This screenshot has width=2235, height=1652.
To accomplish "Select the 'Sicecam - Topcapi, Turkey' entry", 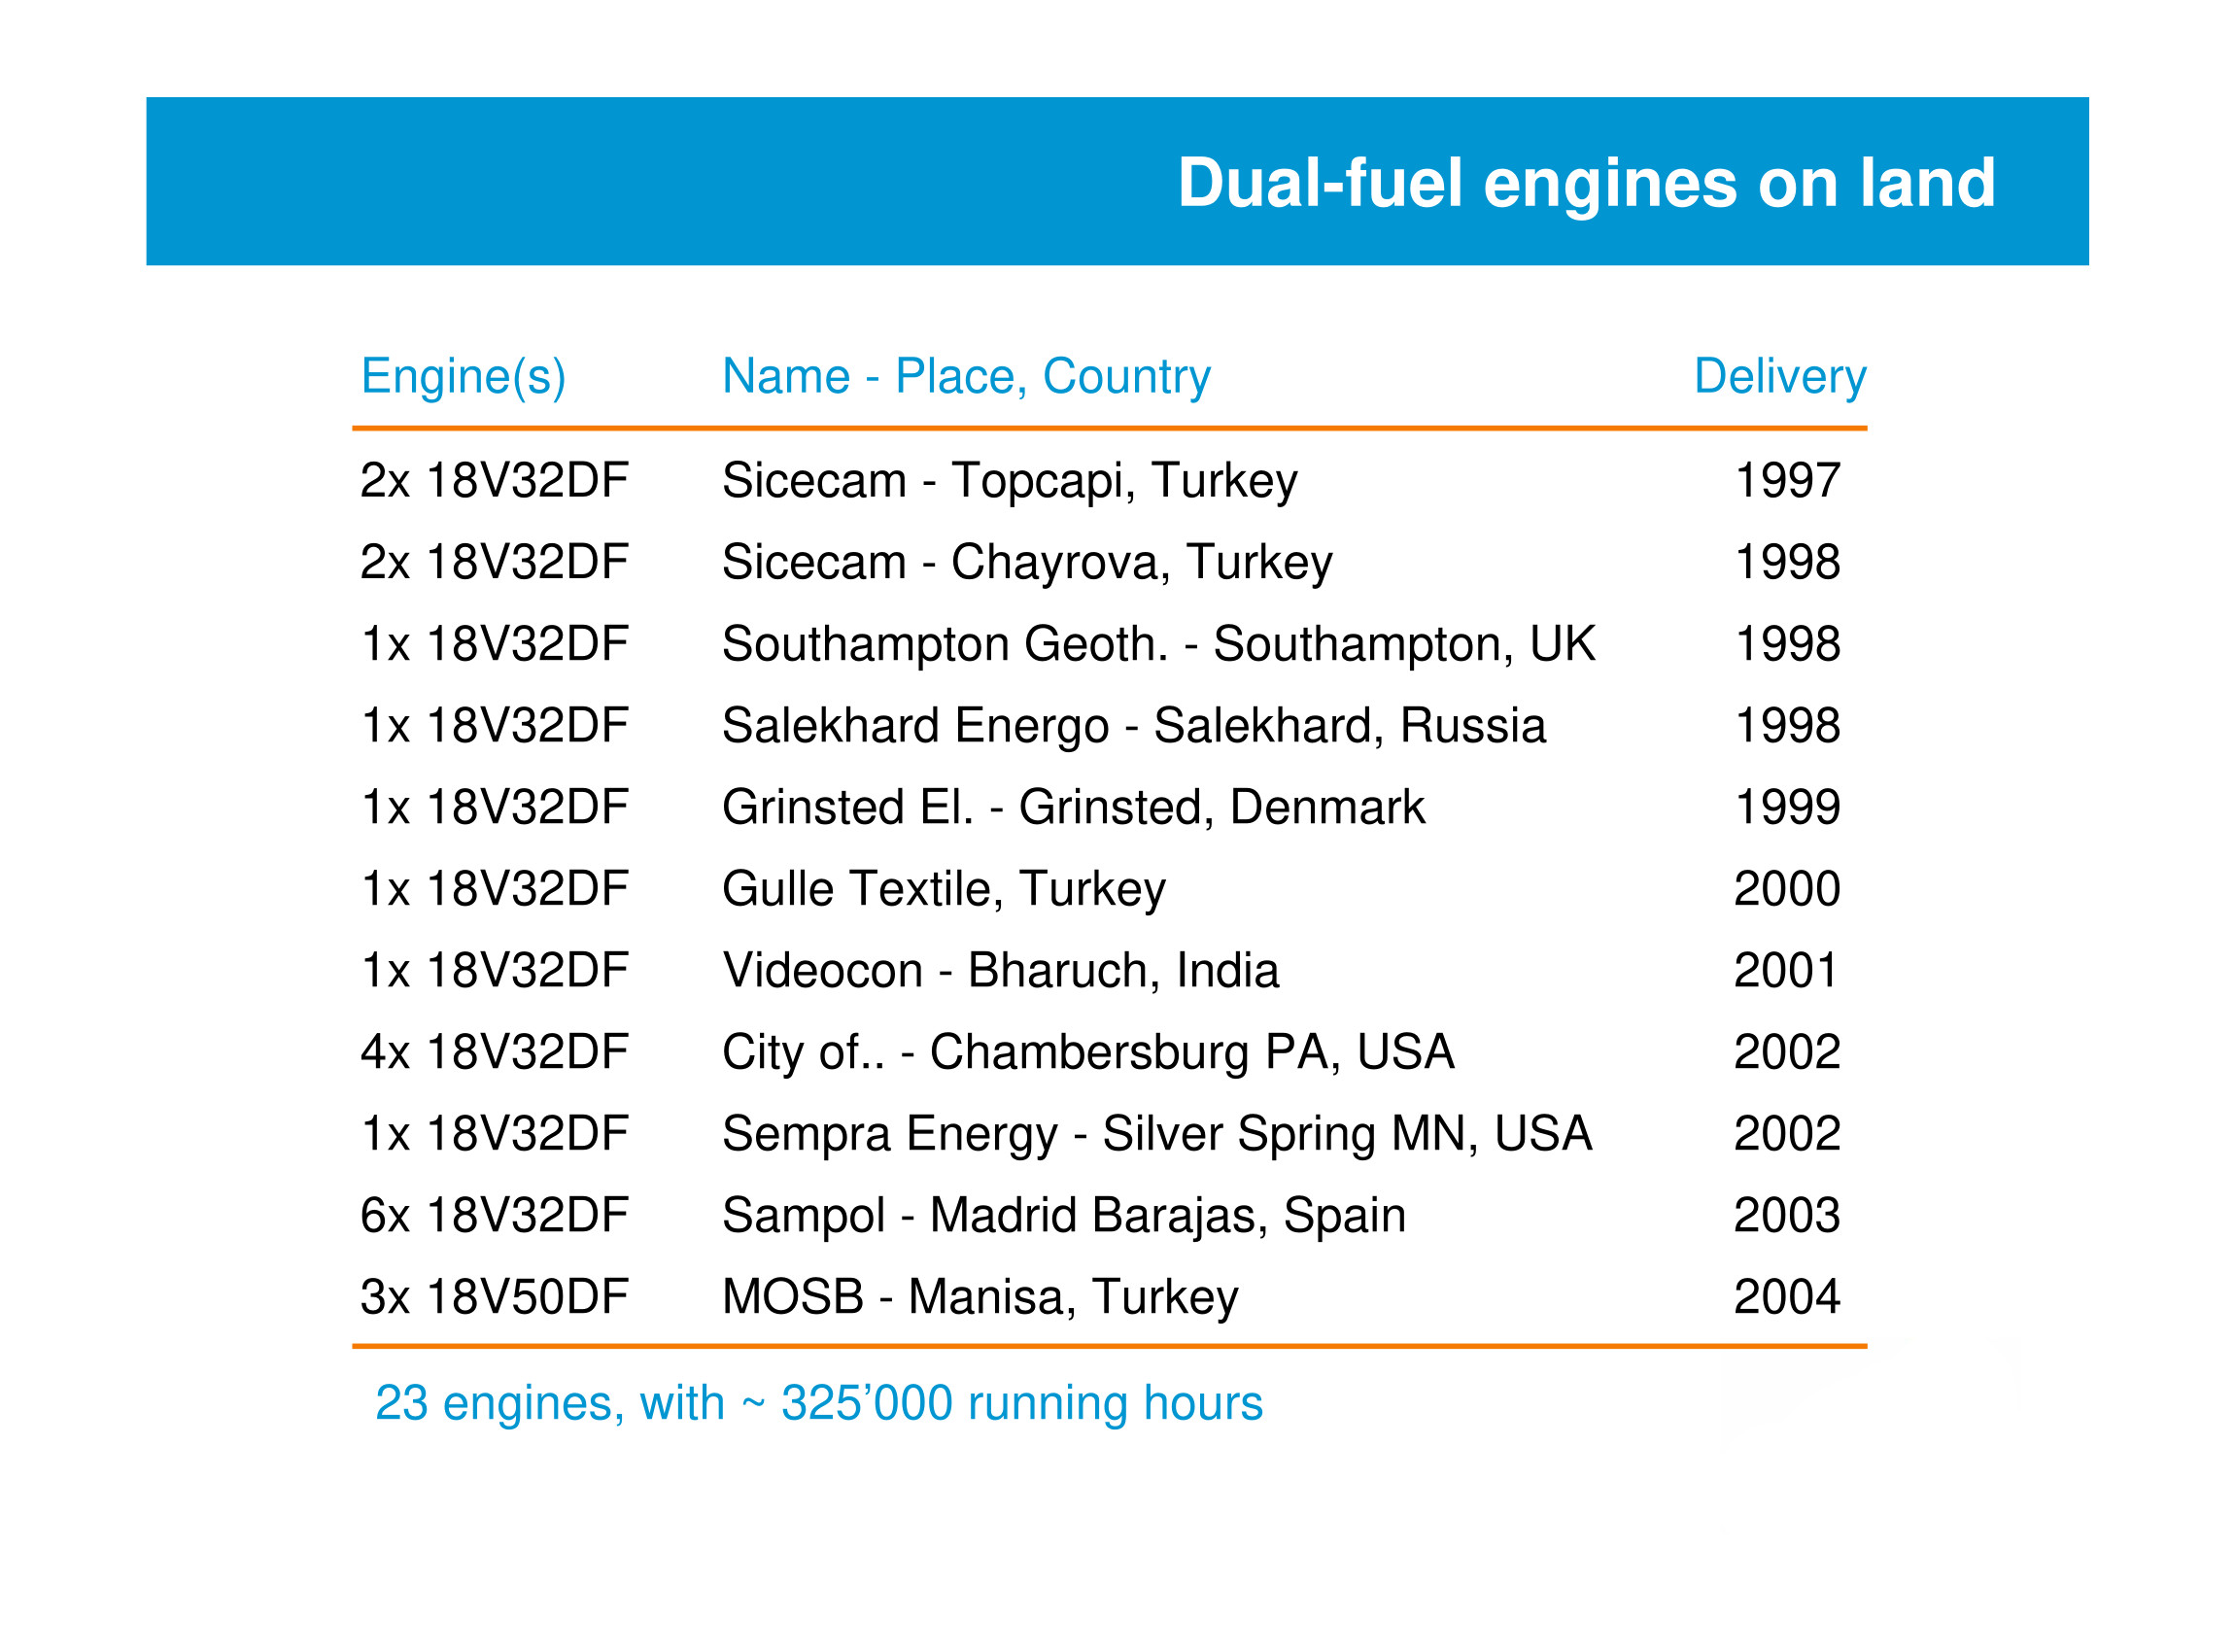I will [1009, 481].
